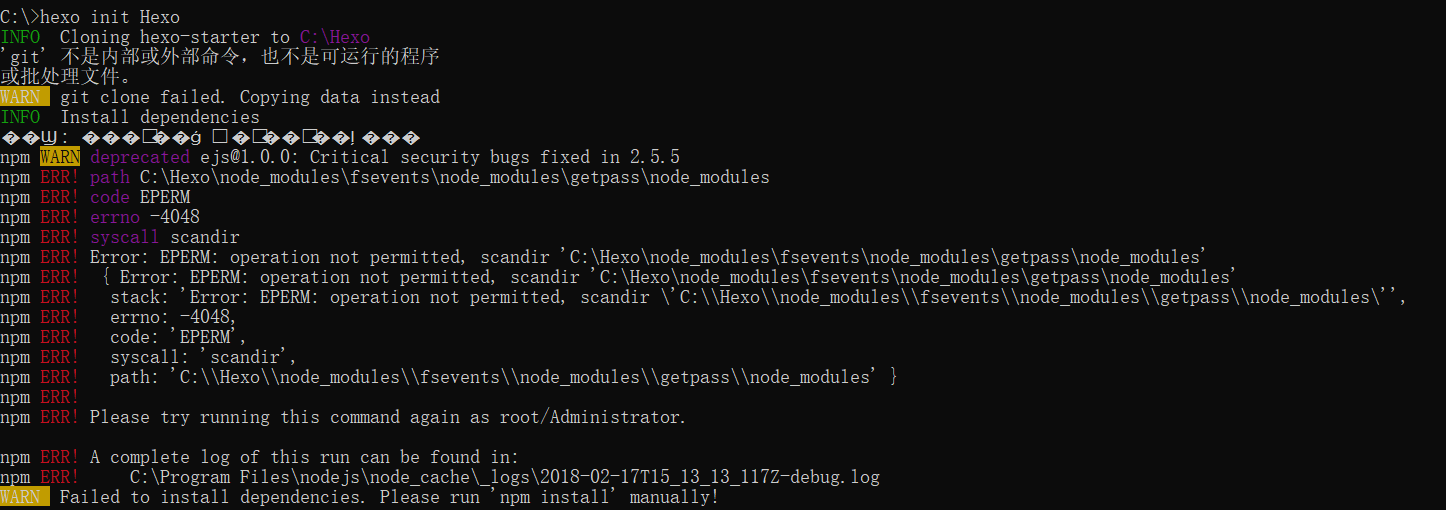Viewport: 1446px width, 510px height.
Task: Click the 'code EPERM' error line
Action: point(139,197)
